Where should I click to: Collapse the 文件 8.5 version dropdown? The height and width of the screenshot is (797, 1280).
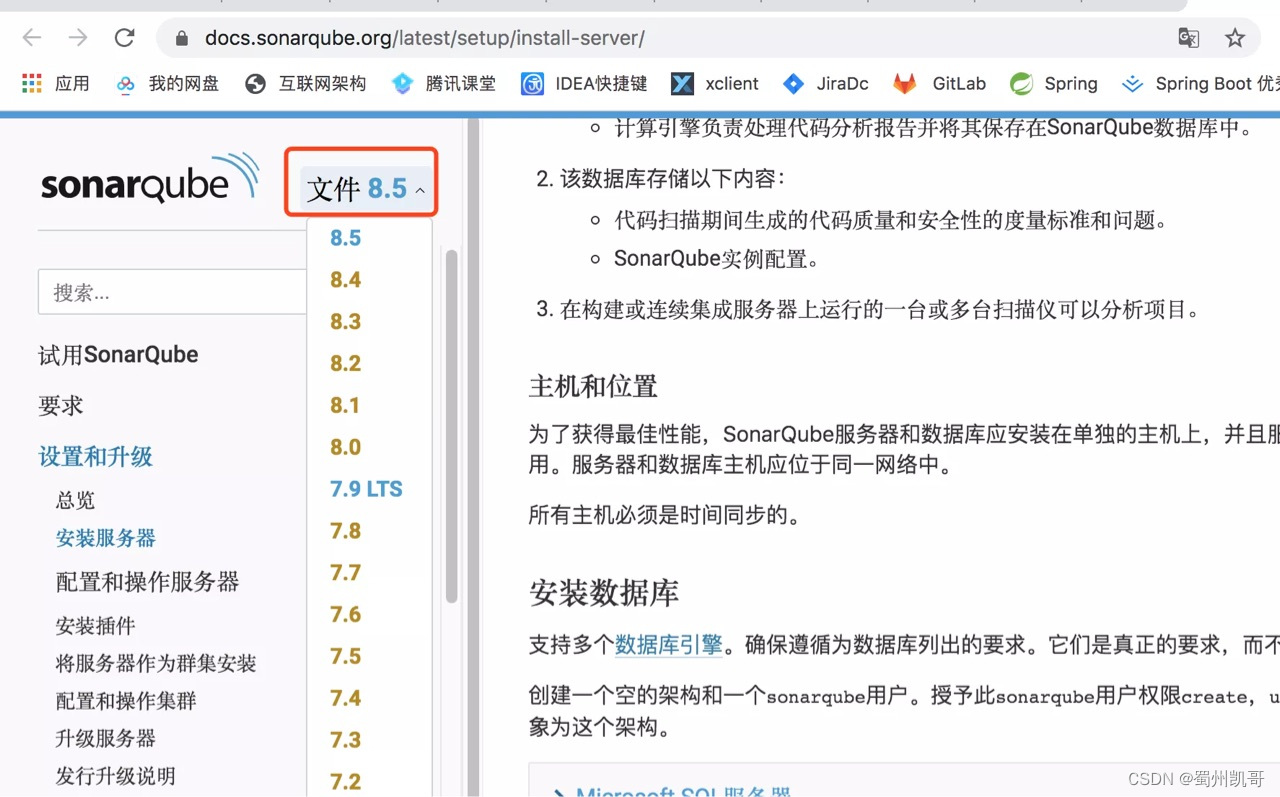tap(366, 188)
